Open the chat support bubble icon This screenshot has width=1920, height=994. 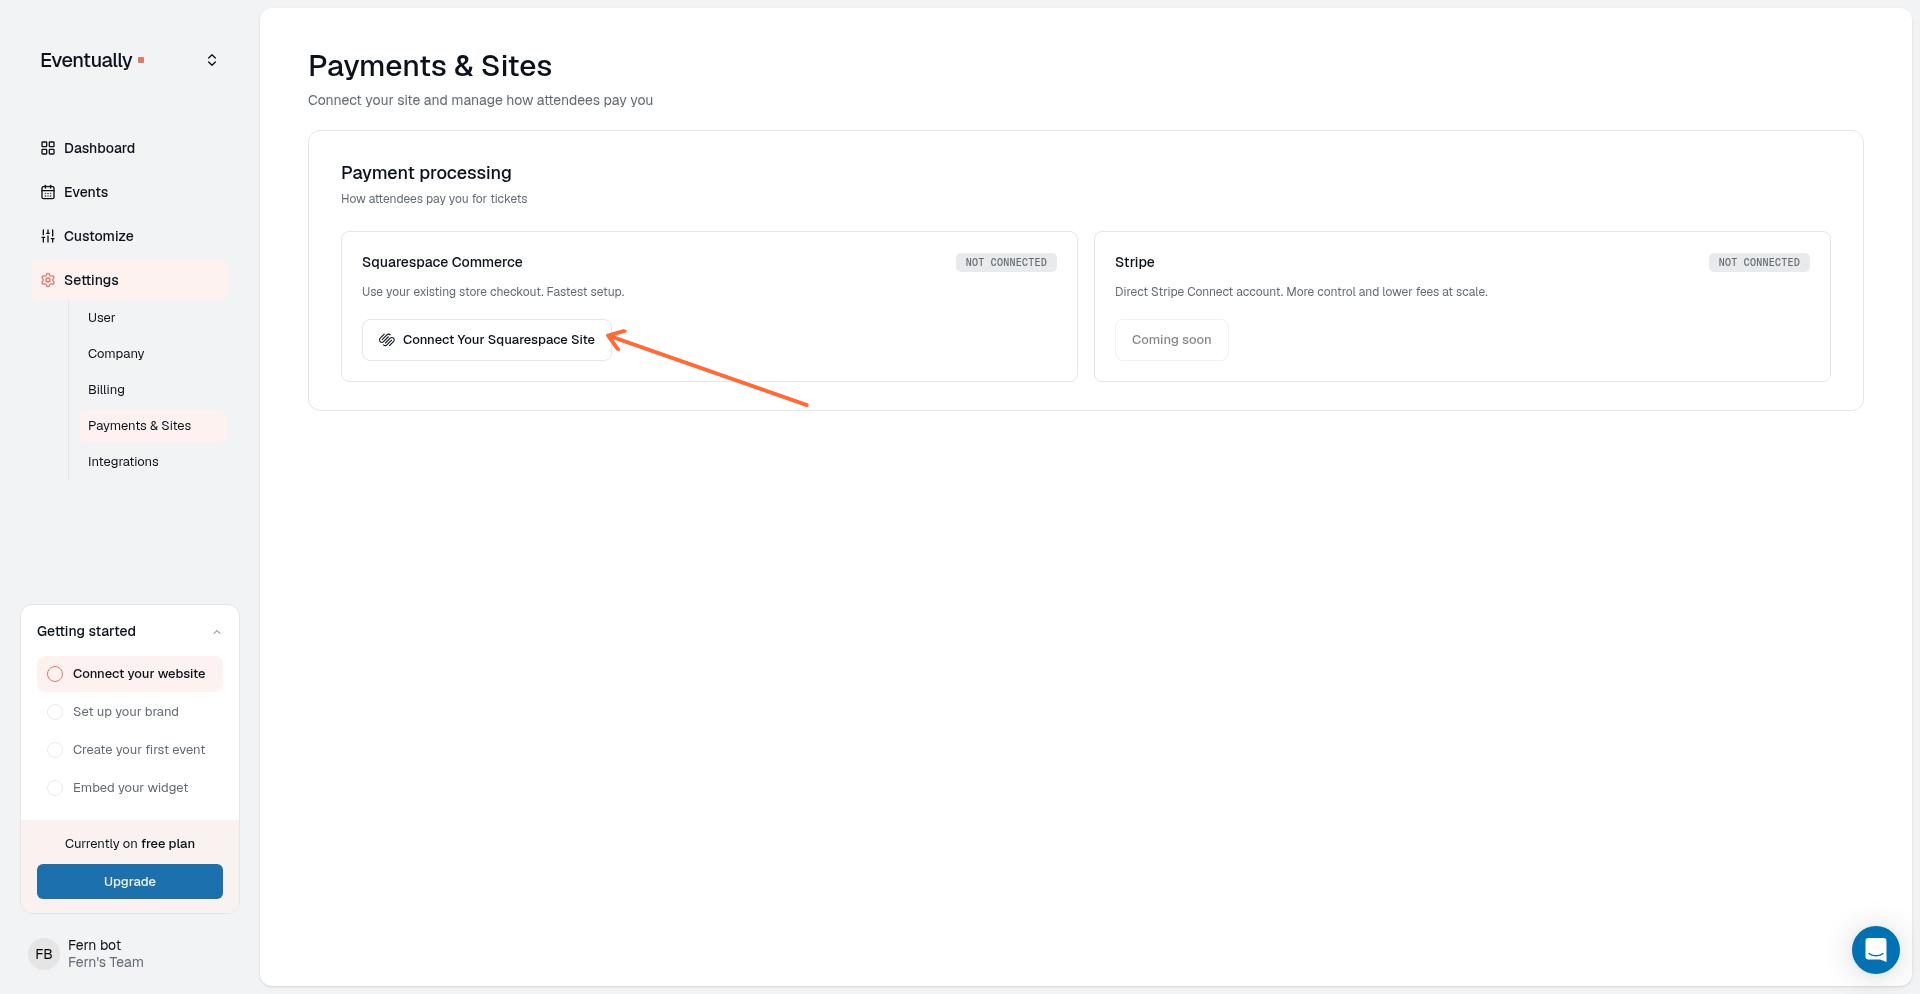pos(1875,949)
